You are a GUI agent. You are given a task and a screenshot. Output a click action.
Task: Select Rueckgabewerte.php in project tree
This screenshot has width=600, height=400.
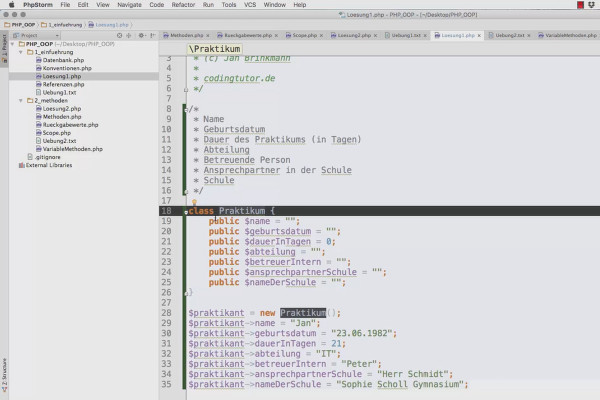pos(70,125)
